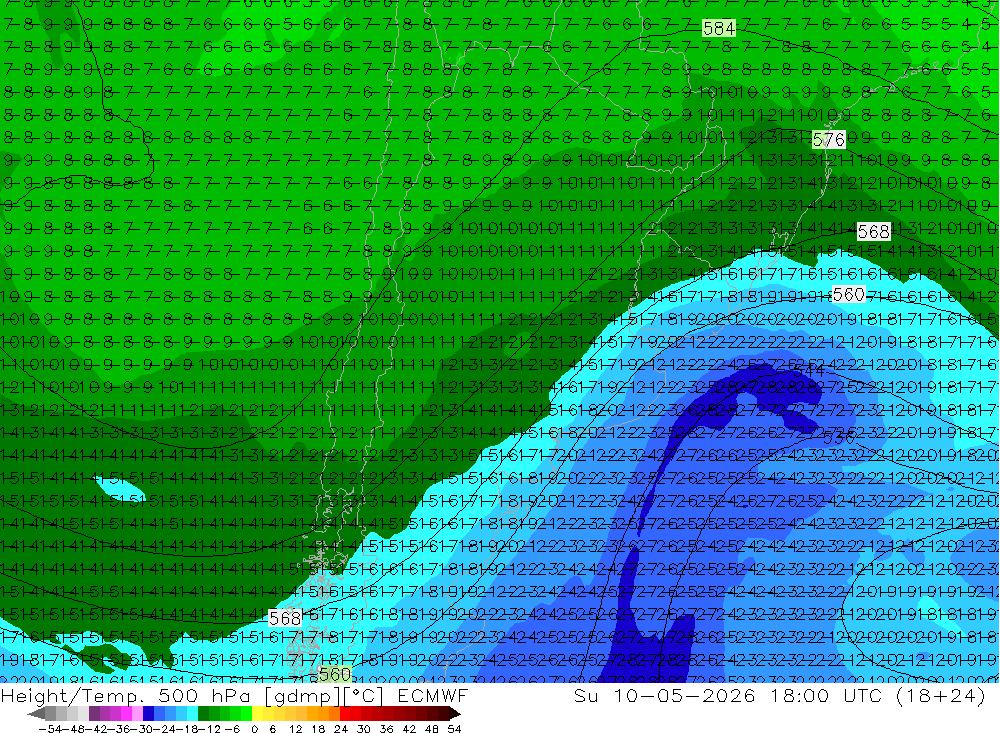
Task: Click the '-54' legend value
Action: click(50, 729)
